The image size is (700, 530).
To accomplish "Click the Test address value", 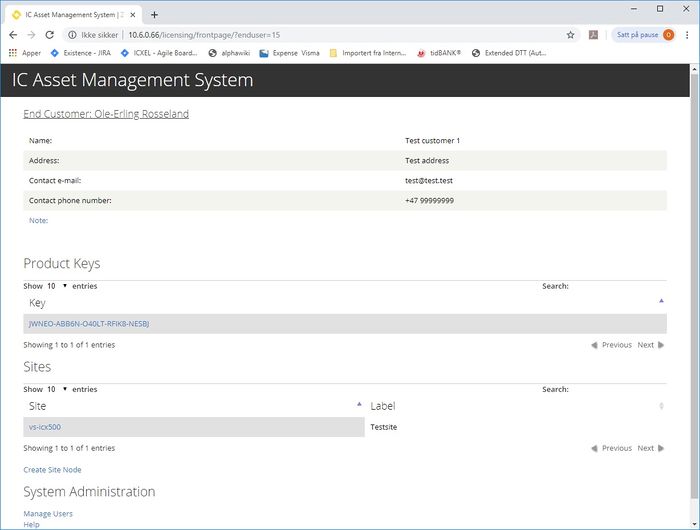I will point(427,160).
